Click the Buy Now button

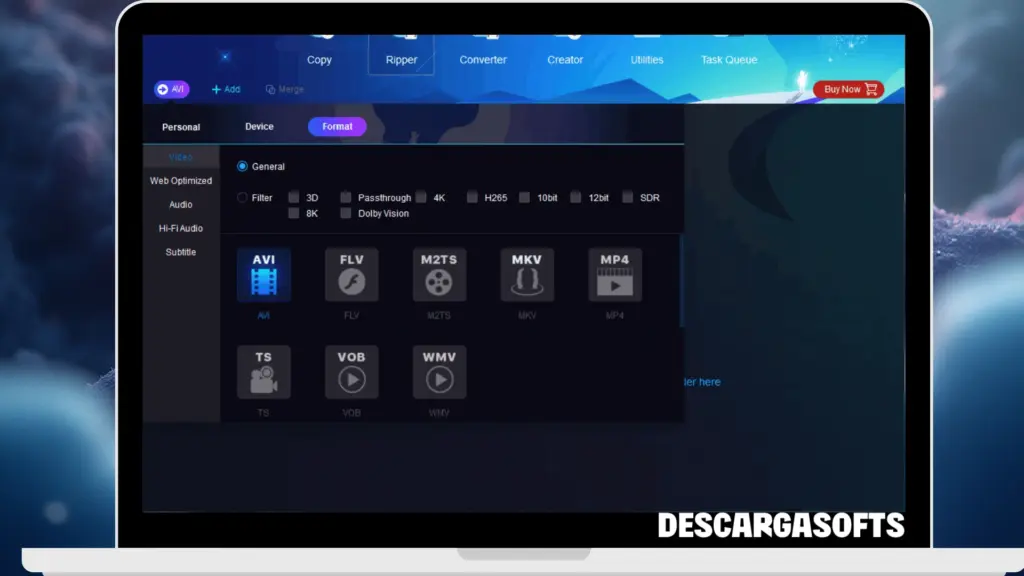(x=846, y=89)
